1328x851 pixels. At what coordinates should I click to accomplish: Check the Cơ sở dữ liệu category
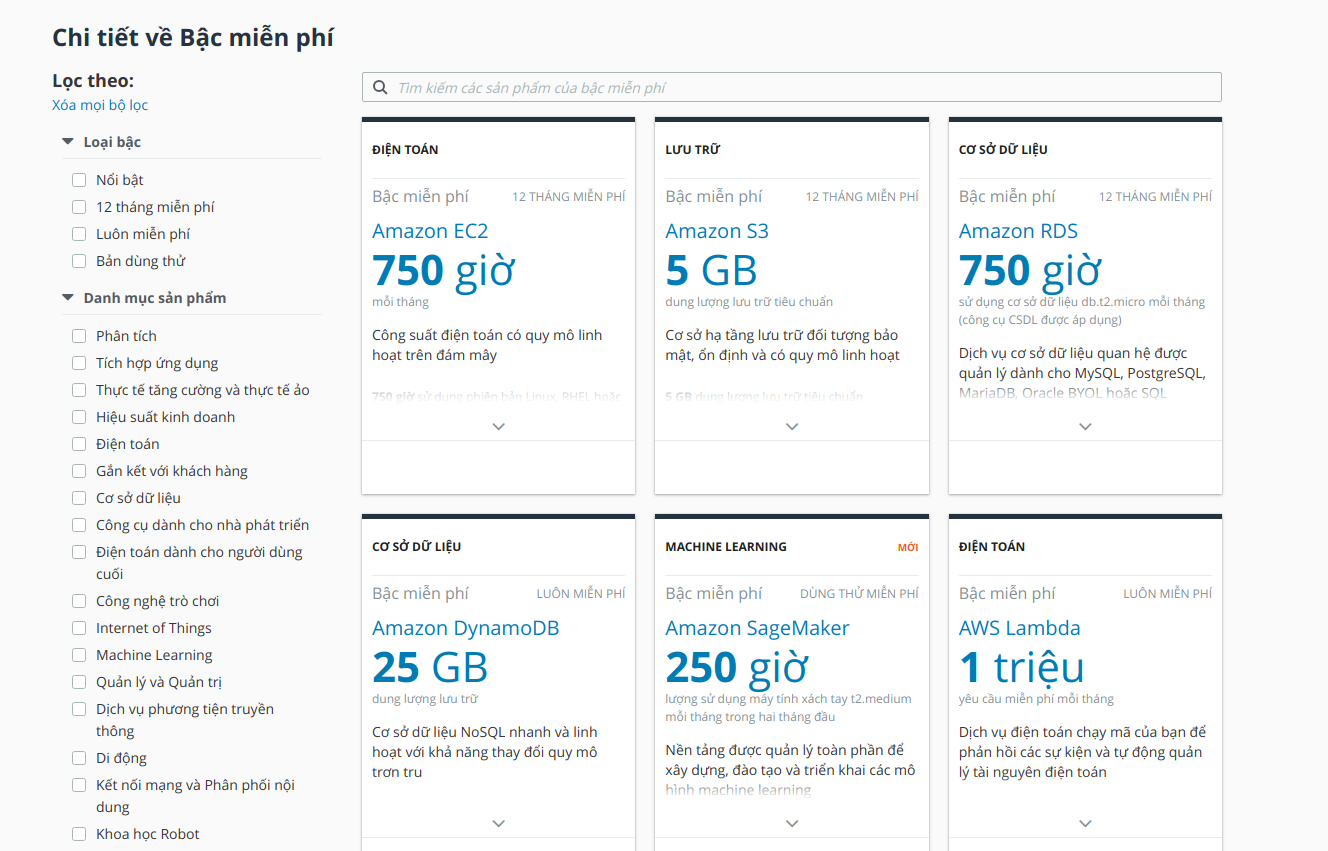79,498
